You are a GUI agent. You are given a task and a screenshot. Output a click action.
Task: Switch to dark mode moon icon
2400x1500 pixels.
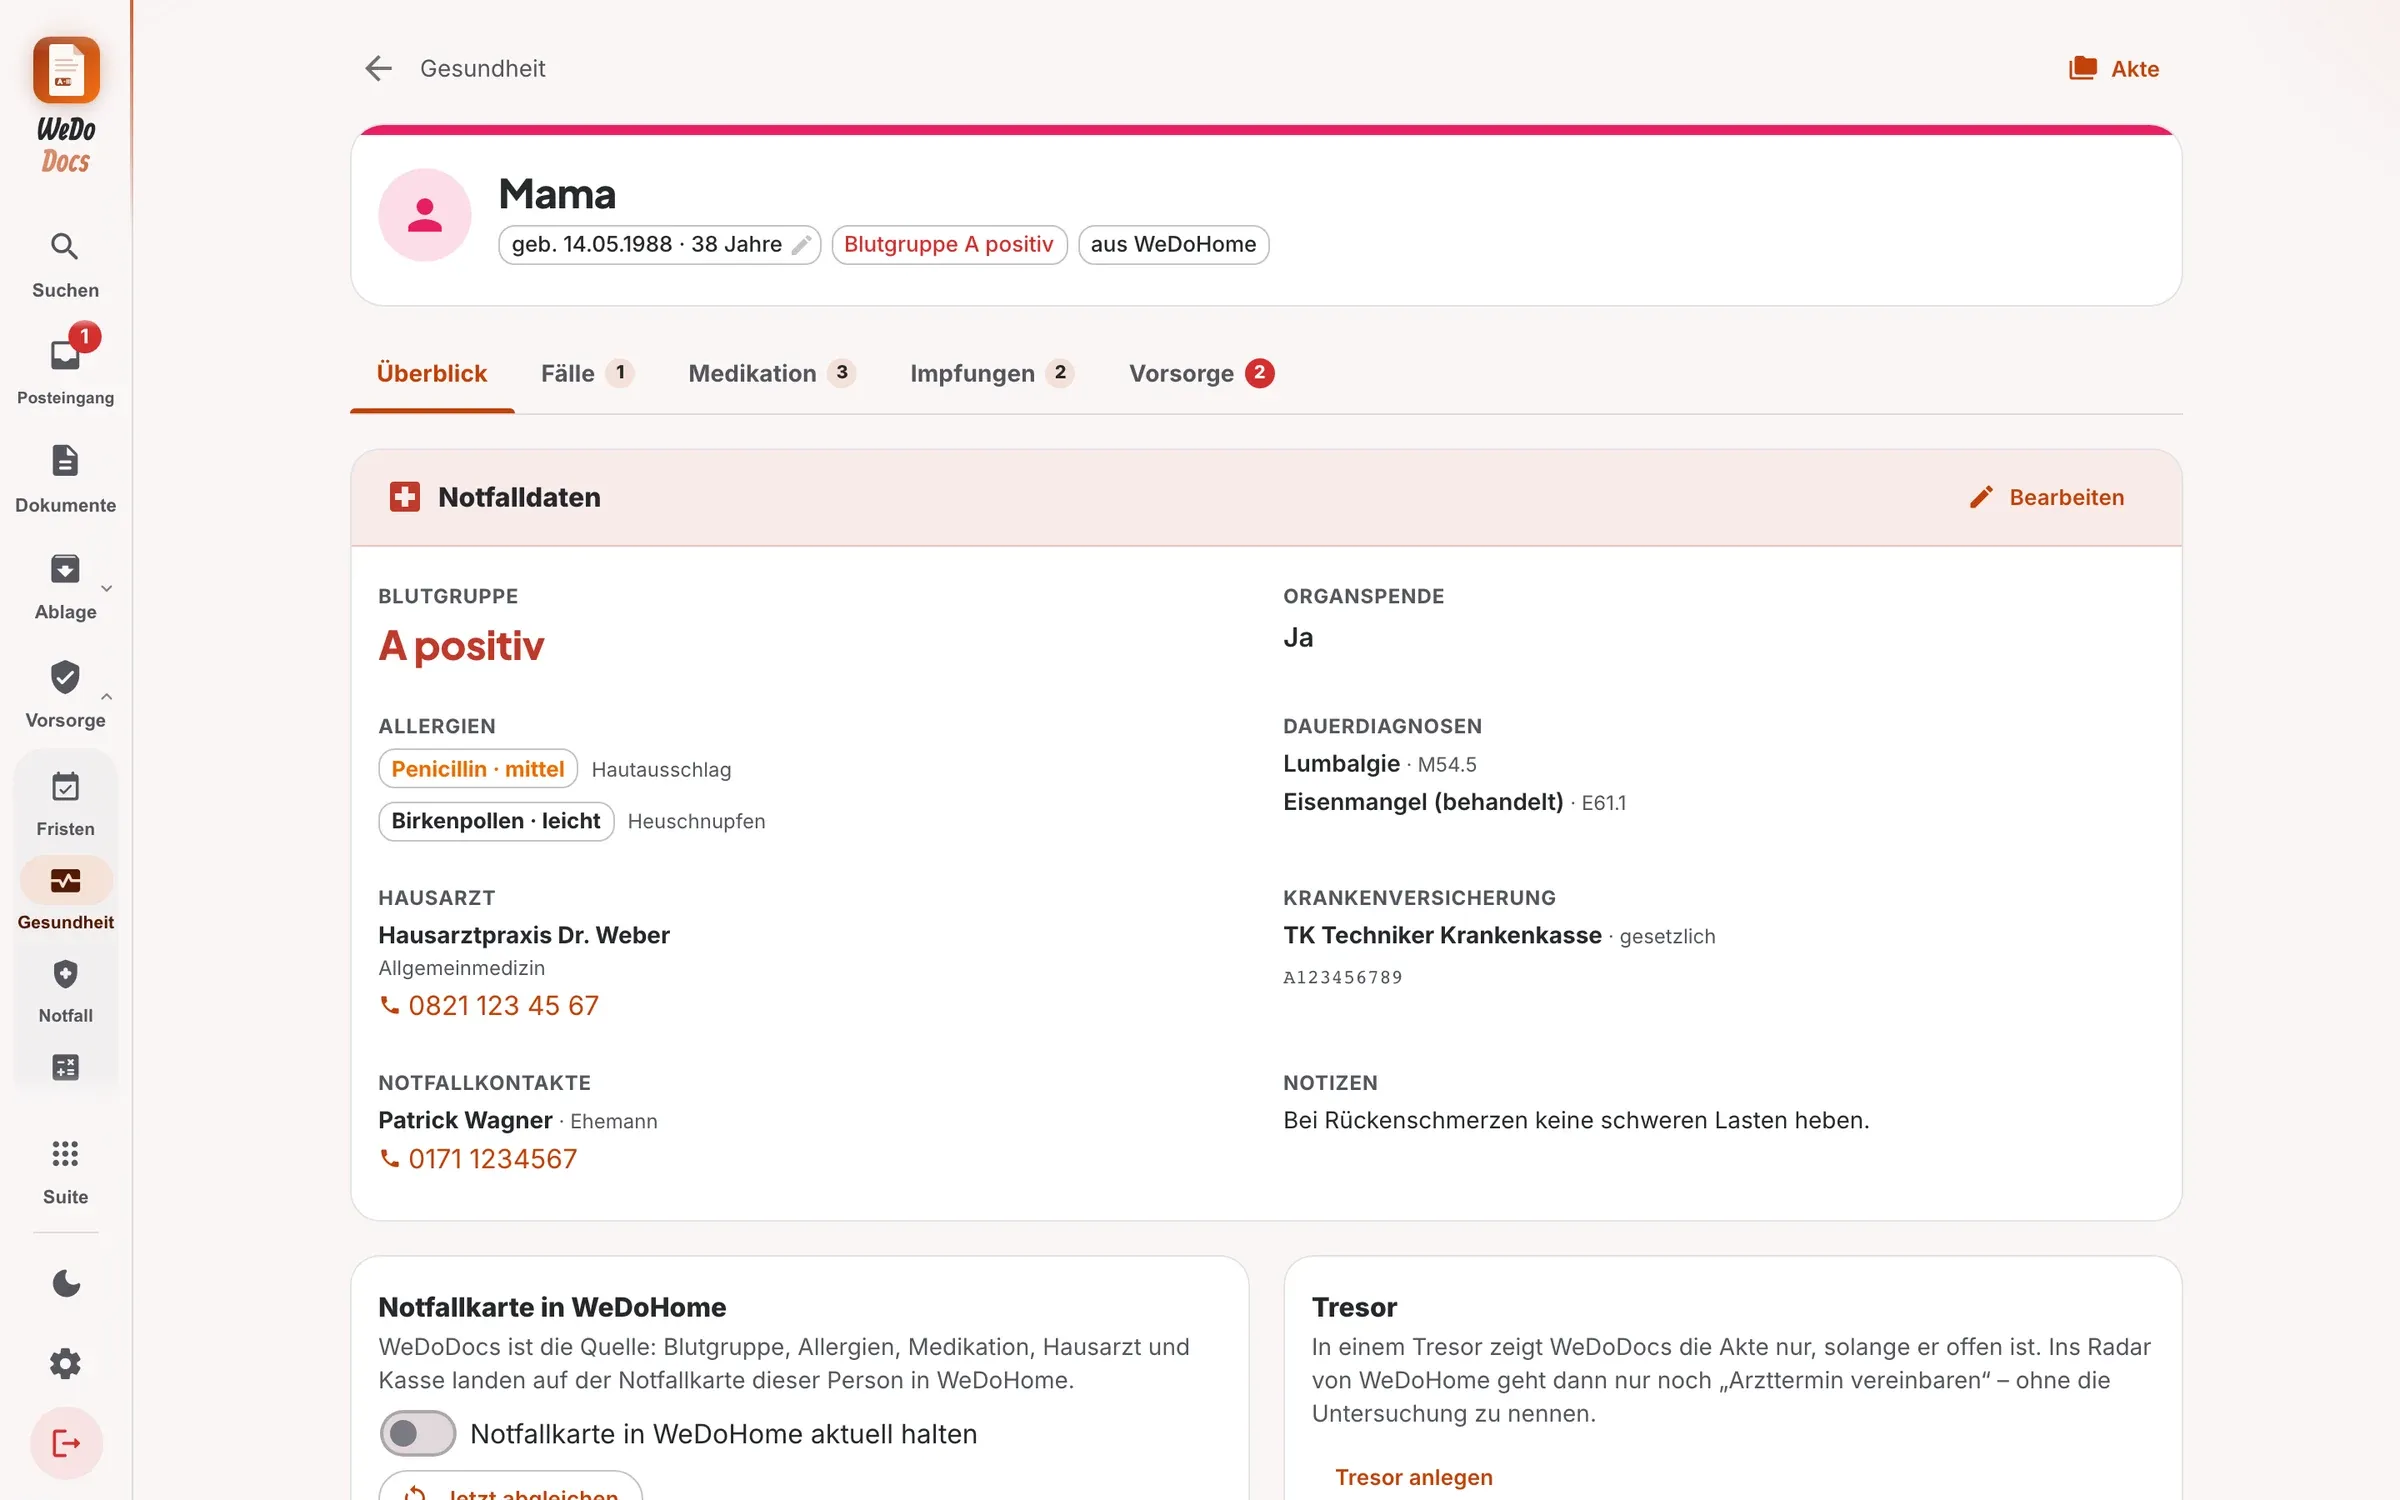tap(65, 1283)
